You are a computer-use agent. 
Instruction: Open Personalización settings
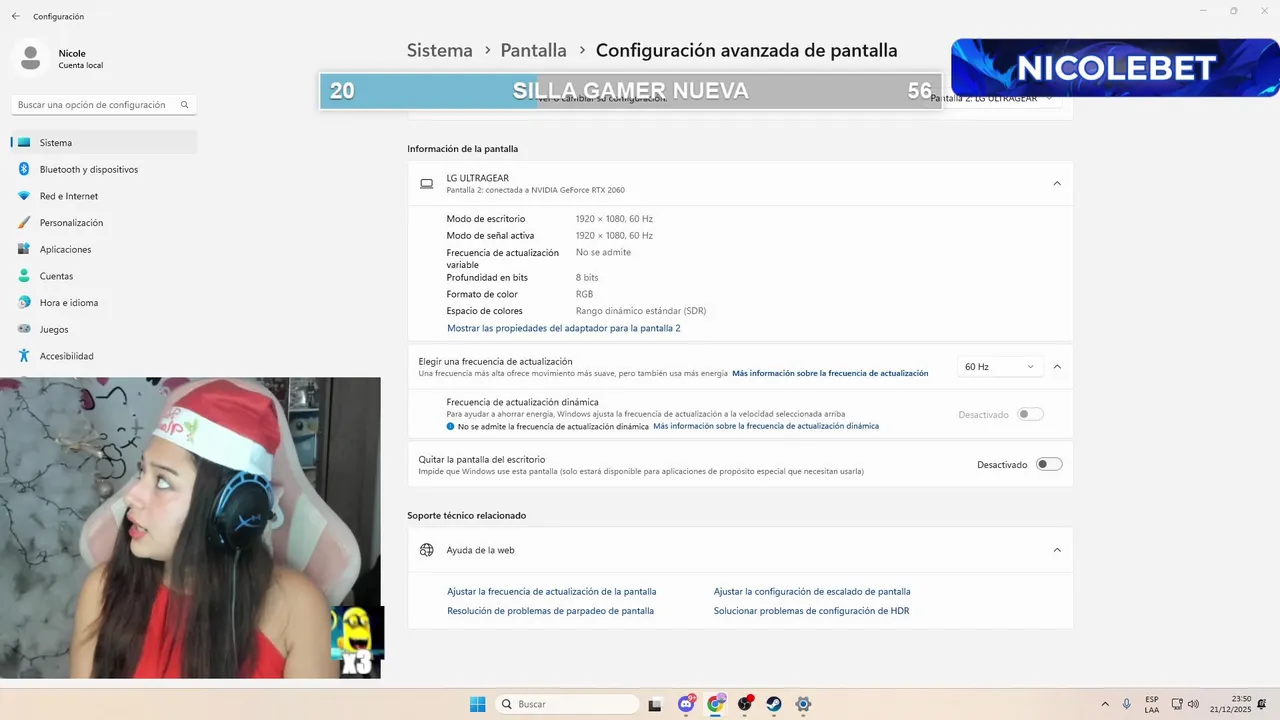104,223
